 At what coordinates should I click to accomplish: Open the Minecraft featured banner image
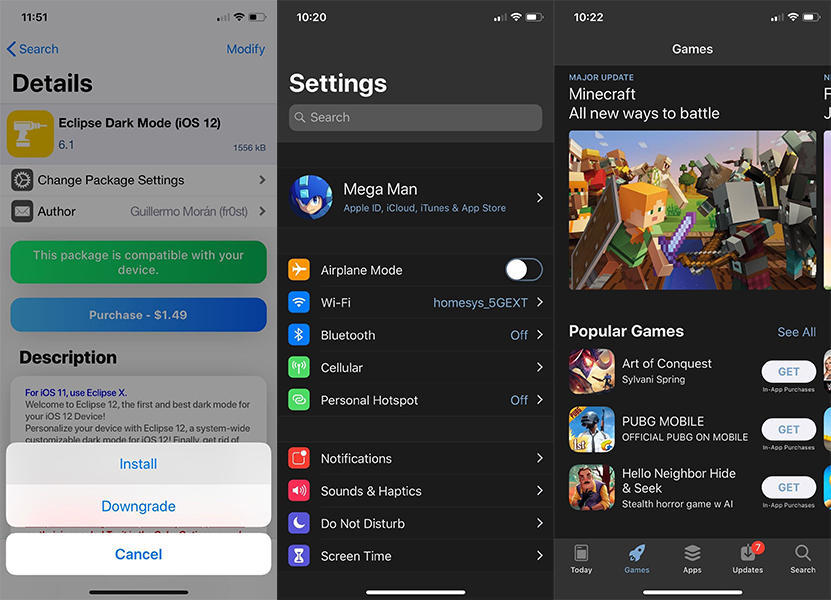point(693,210)
